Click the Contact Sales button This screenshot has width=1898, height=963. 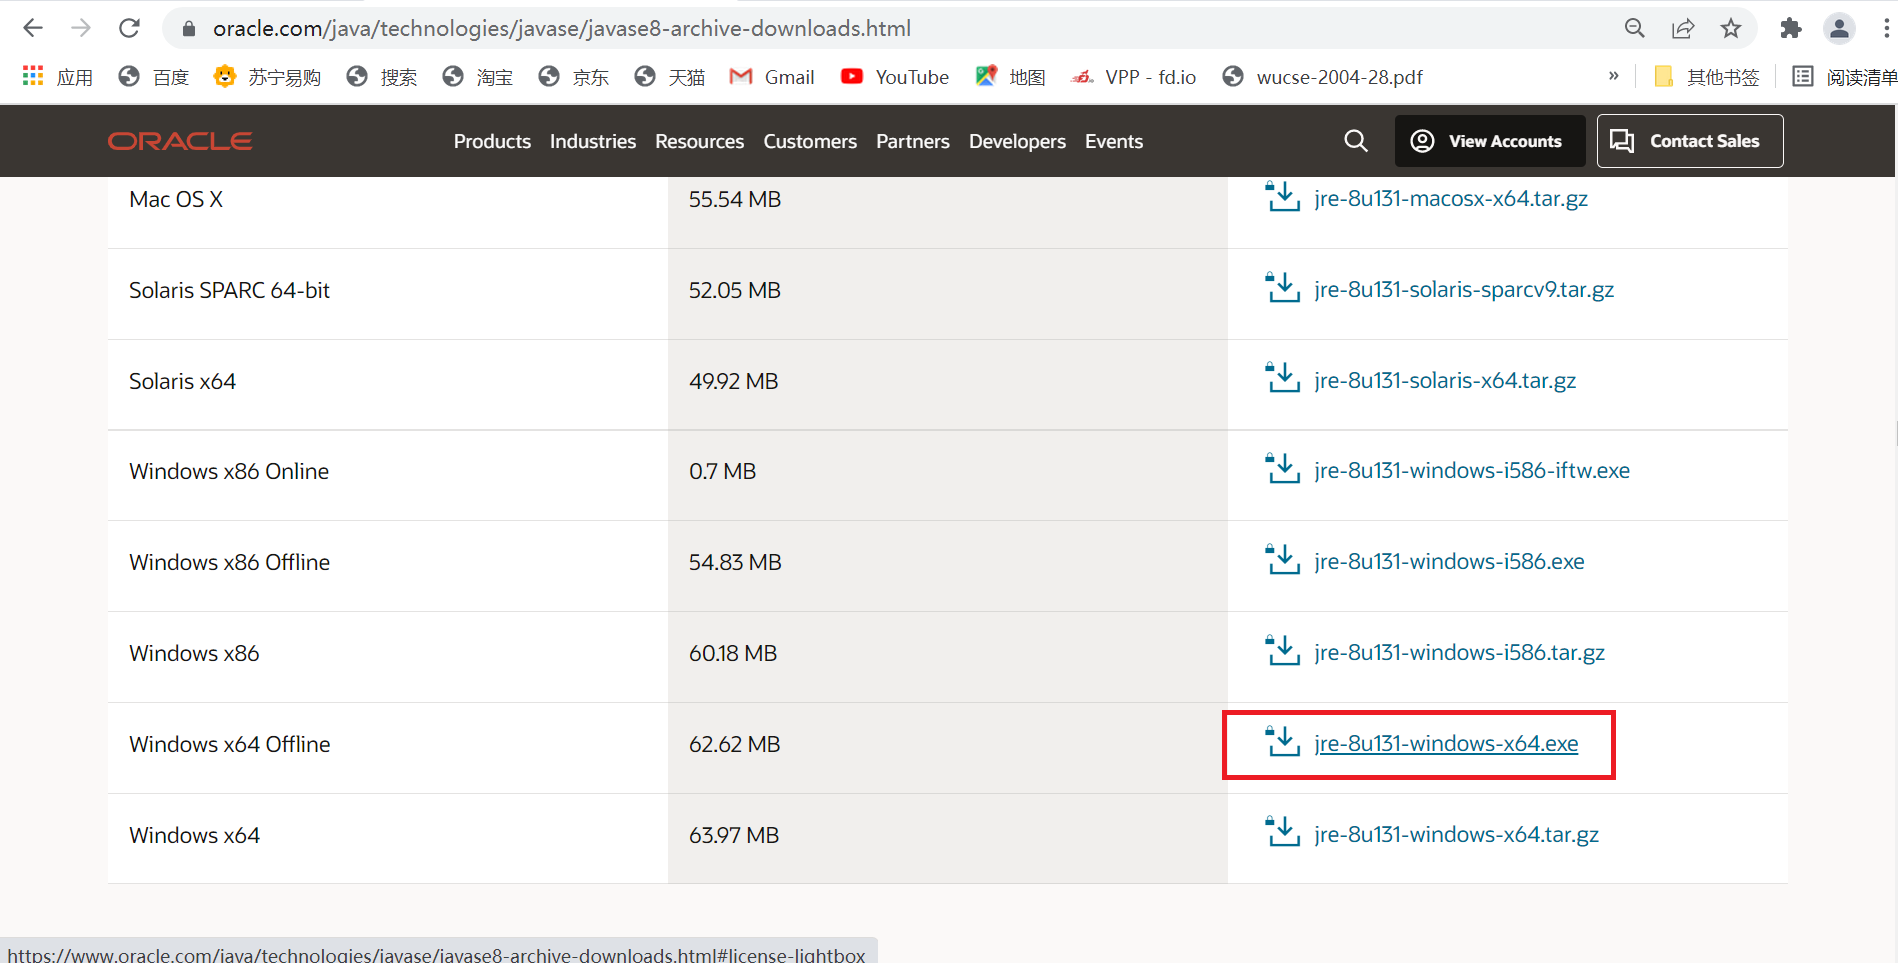[x=1690, y=141]
